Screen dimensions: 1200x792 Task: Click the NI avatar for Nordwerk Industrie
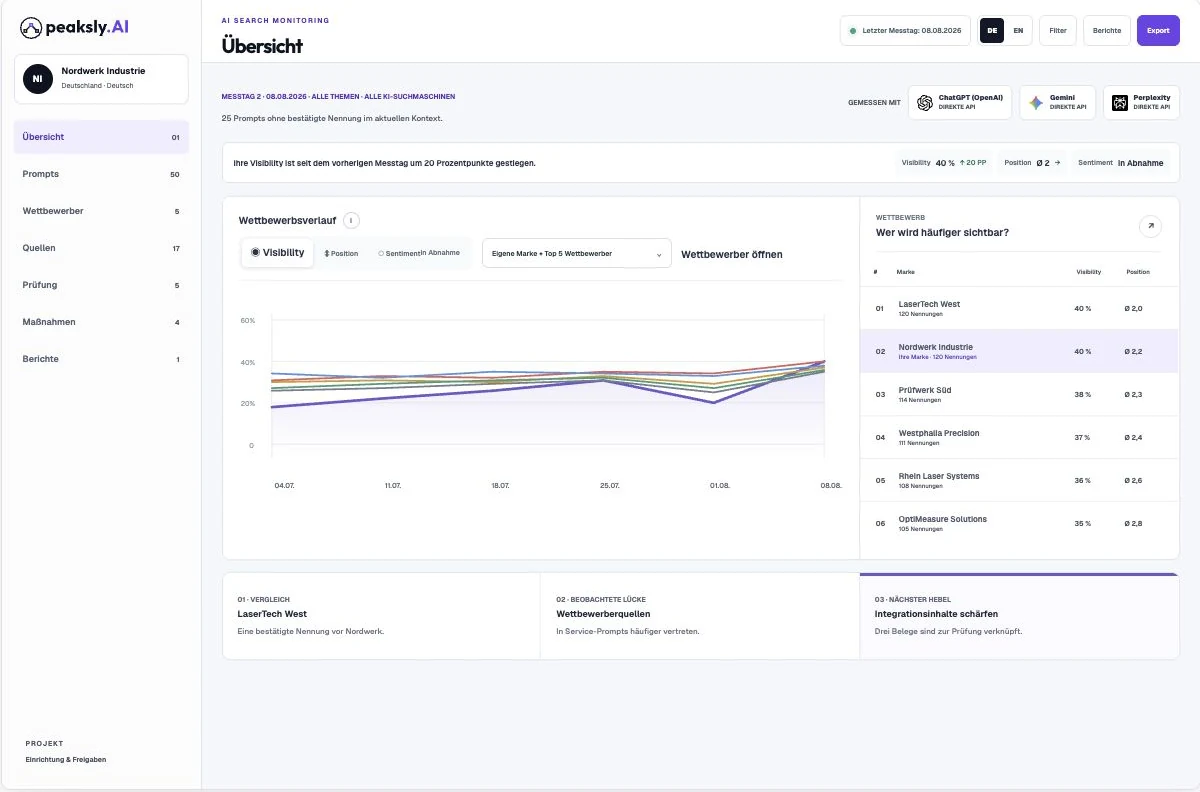[x=38, y=78]
